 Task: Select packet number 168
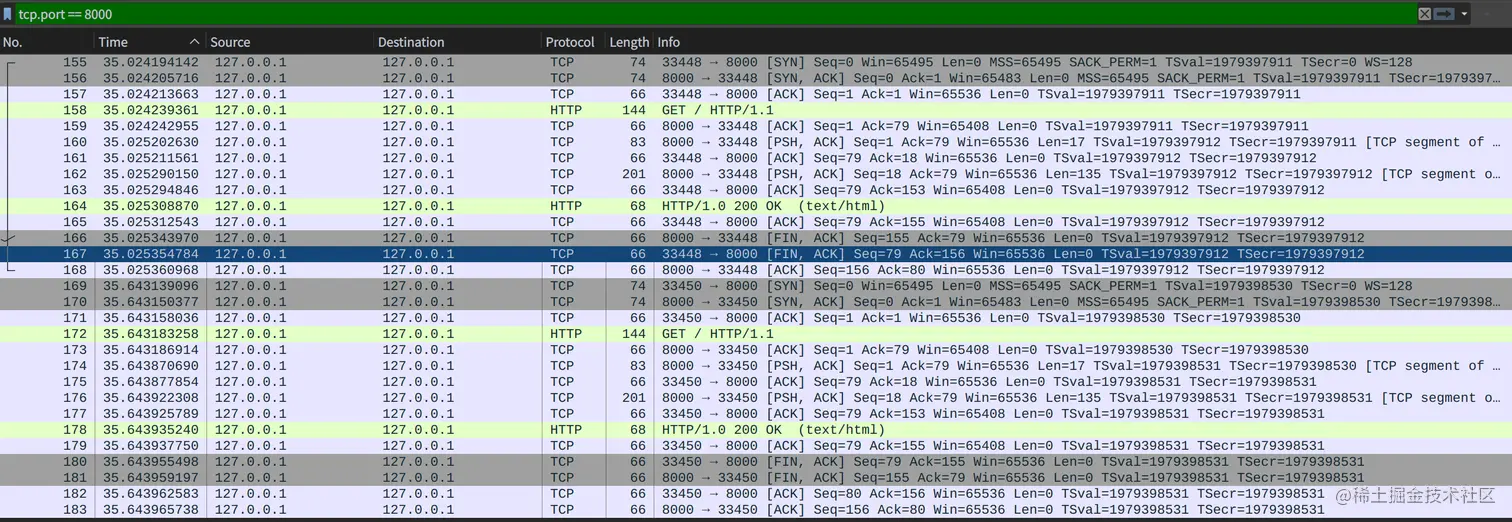[756, 270]
